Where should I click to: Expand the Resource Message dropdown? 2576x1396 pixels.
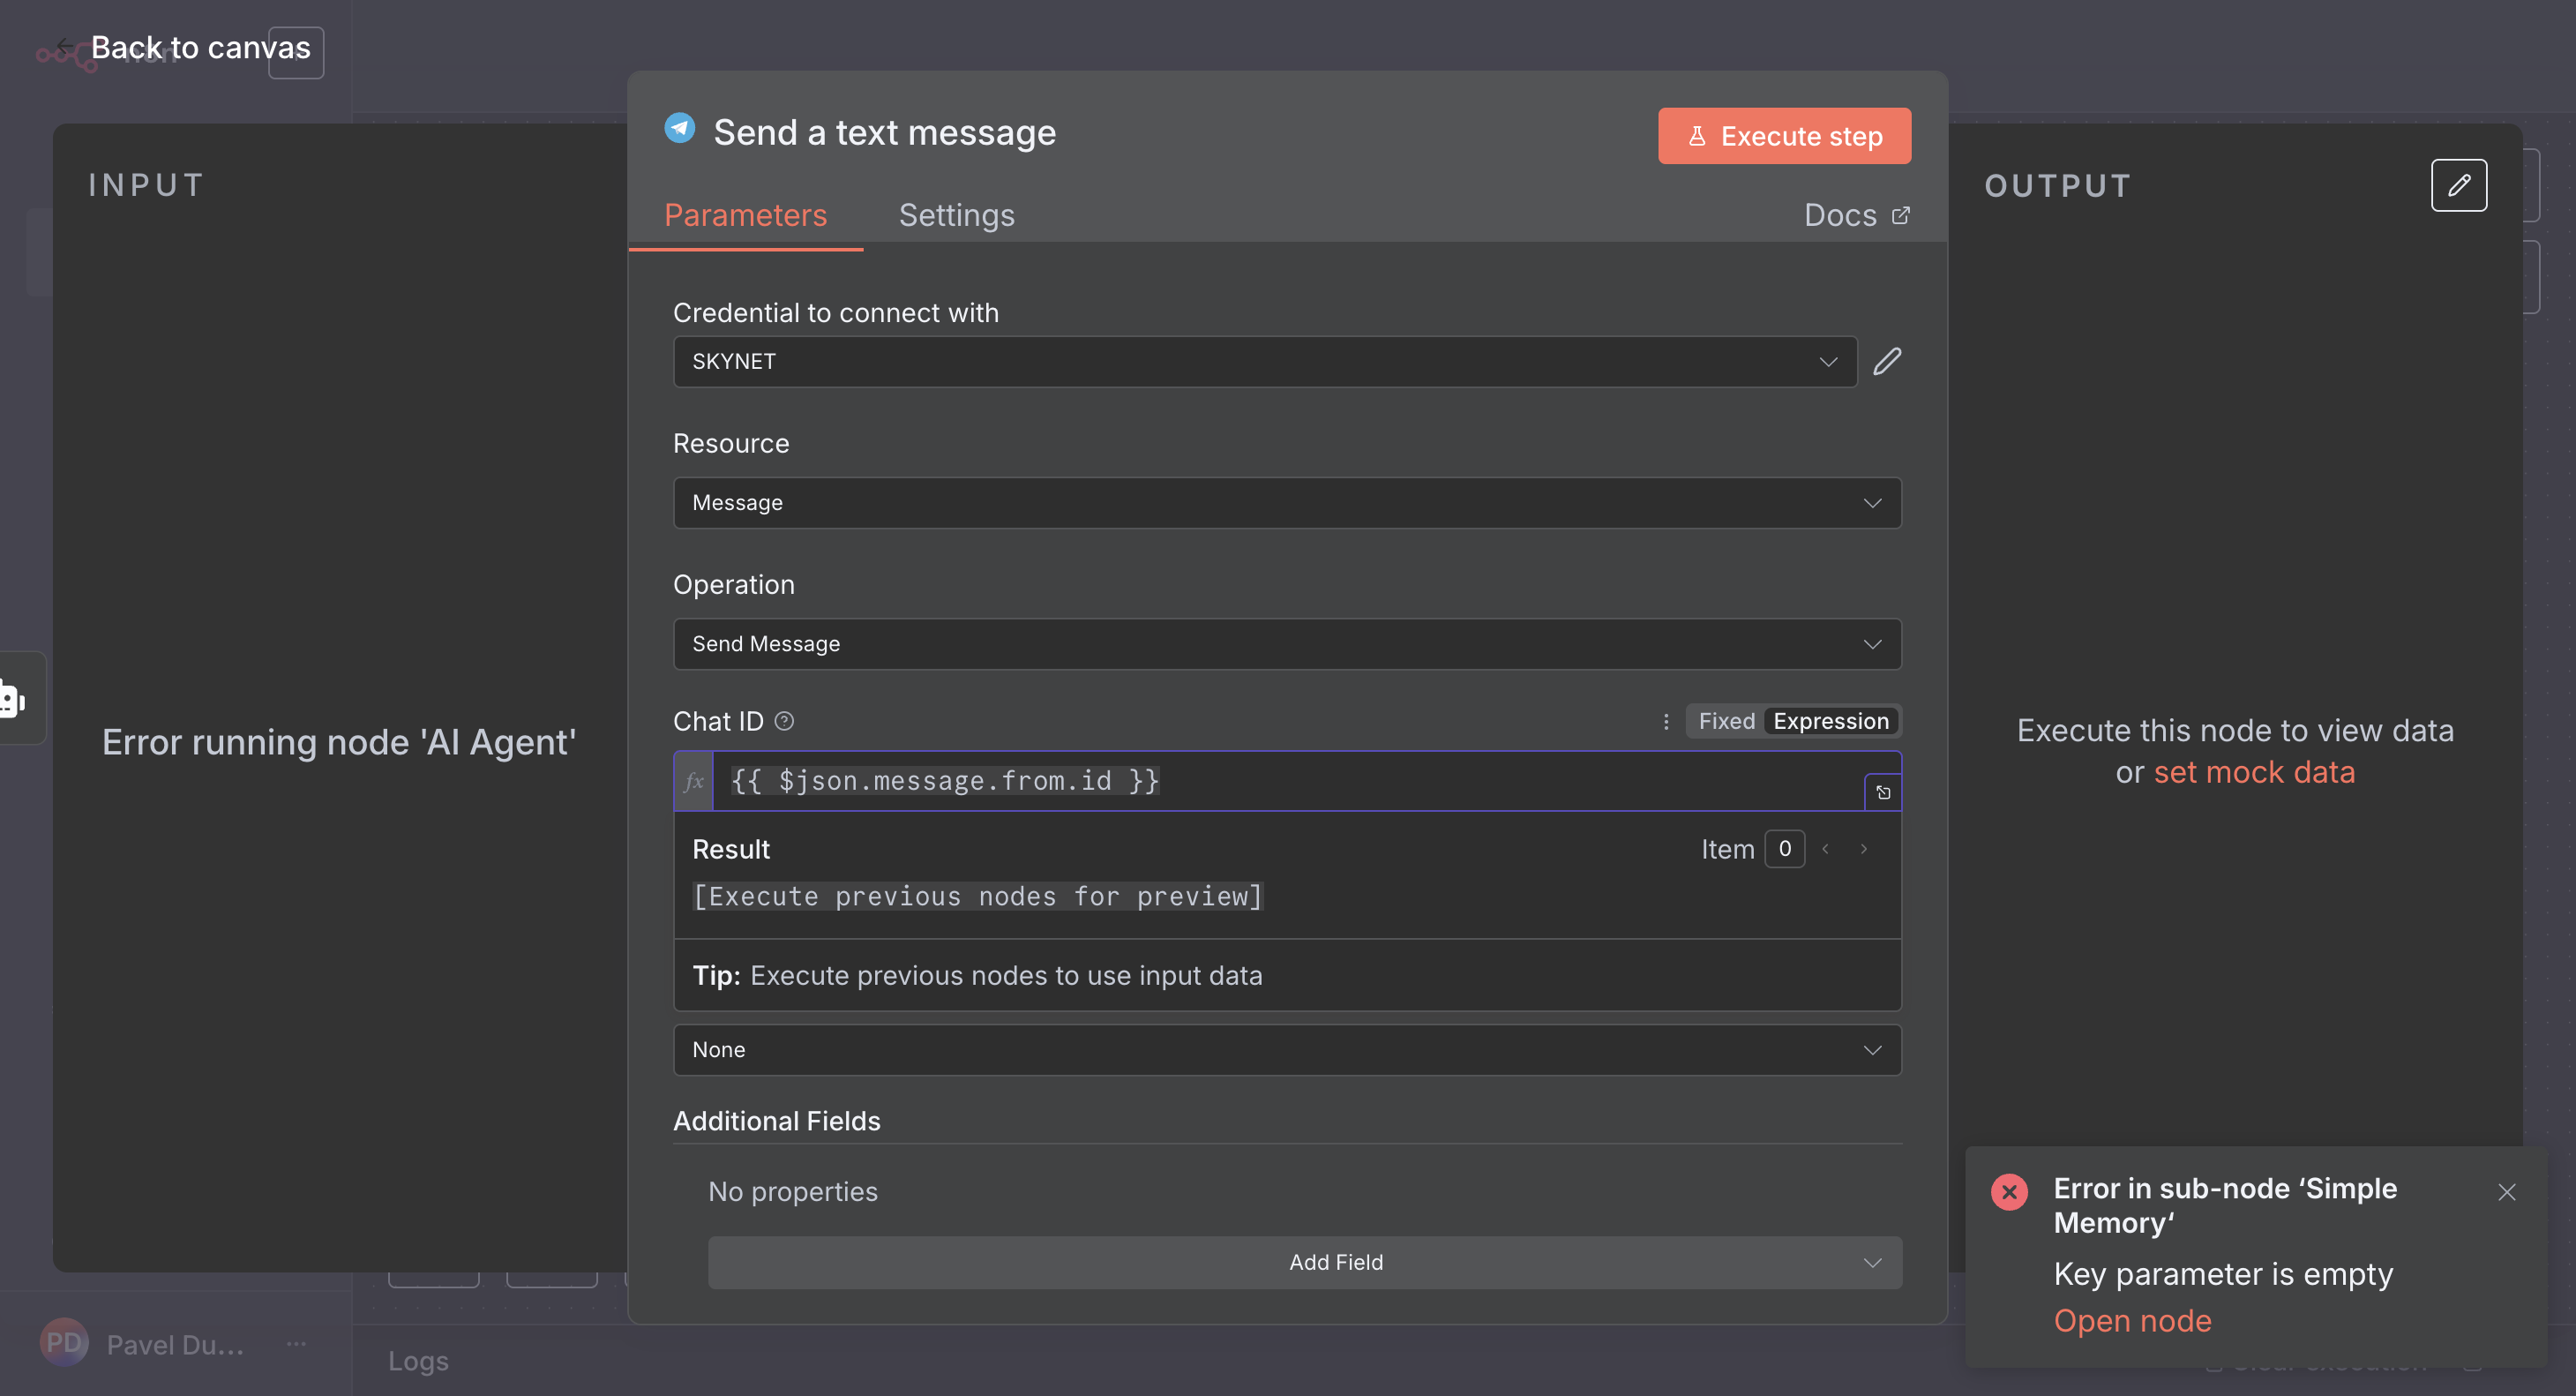pos(1286,503)
